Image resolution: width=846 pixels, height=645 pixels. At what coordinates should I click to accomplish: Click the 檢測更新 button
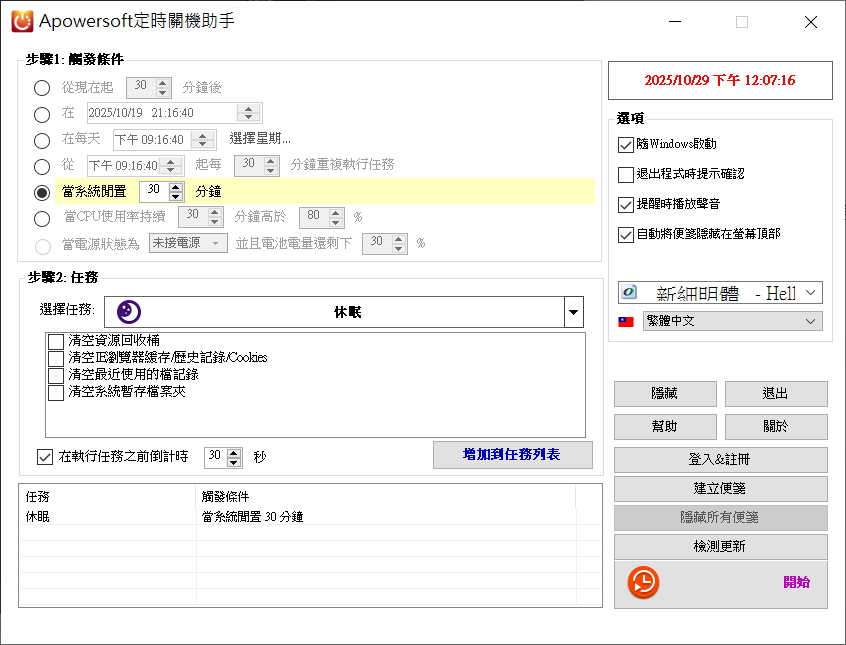(x=720, y=547)
